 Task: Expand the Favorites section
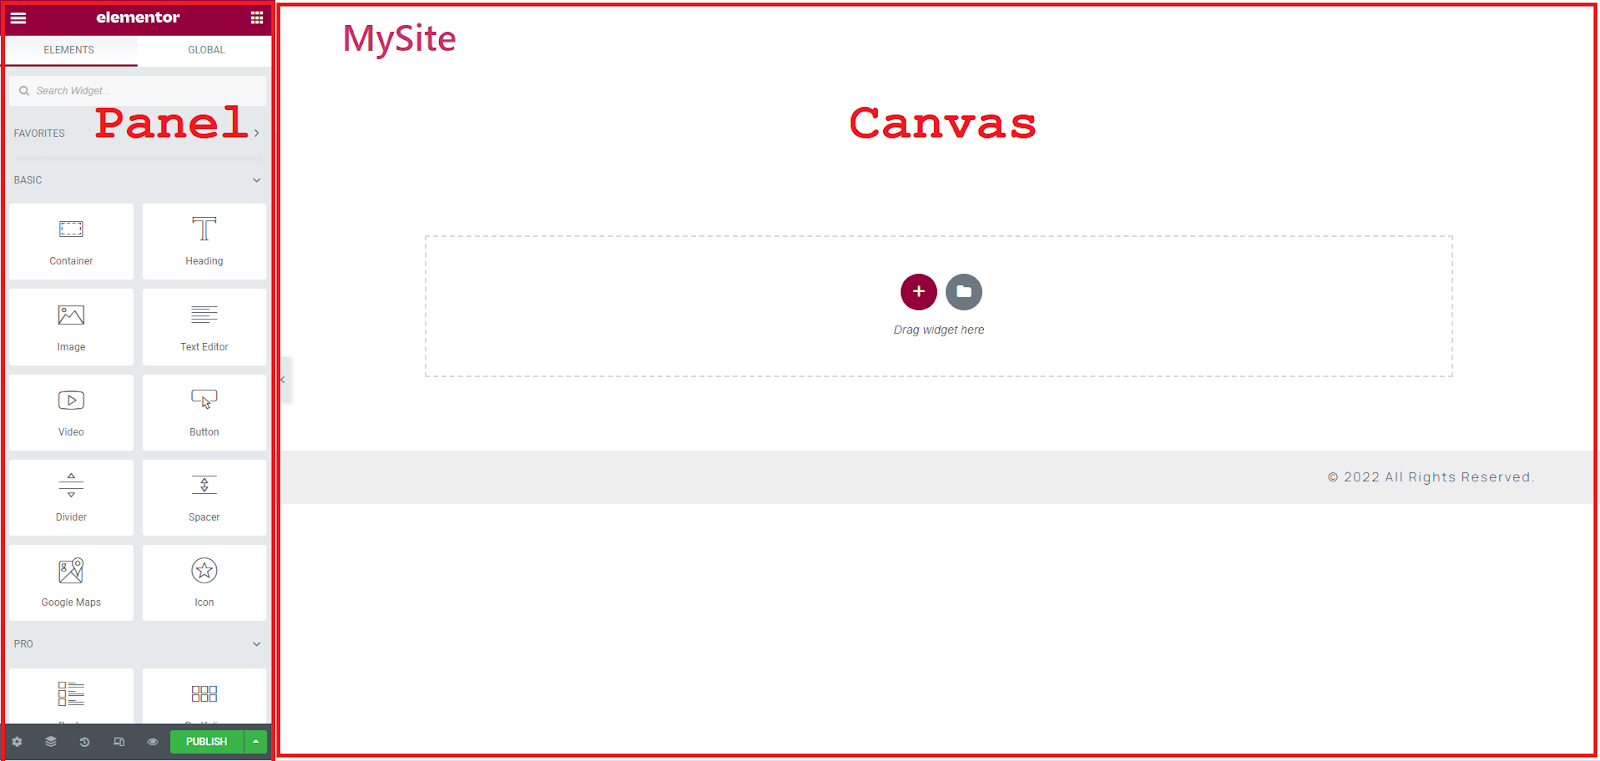(x=256, y=133)
